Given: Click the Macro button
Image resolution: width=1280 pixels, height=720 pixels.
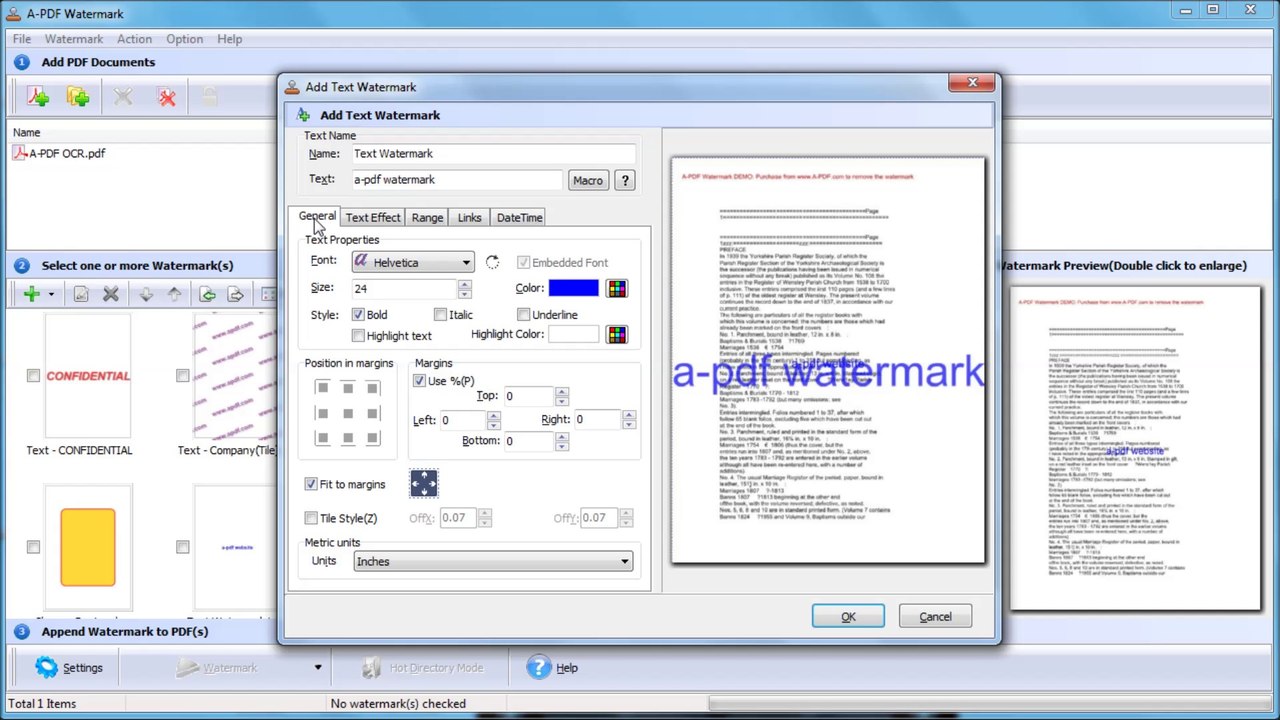Looking at the screenshot, I should pos(588,180).
